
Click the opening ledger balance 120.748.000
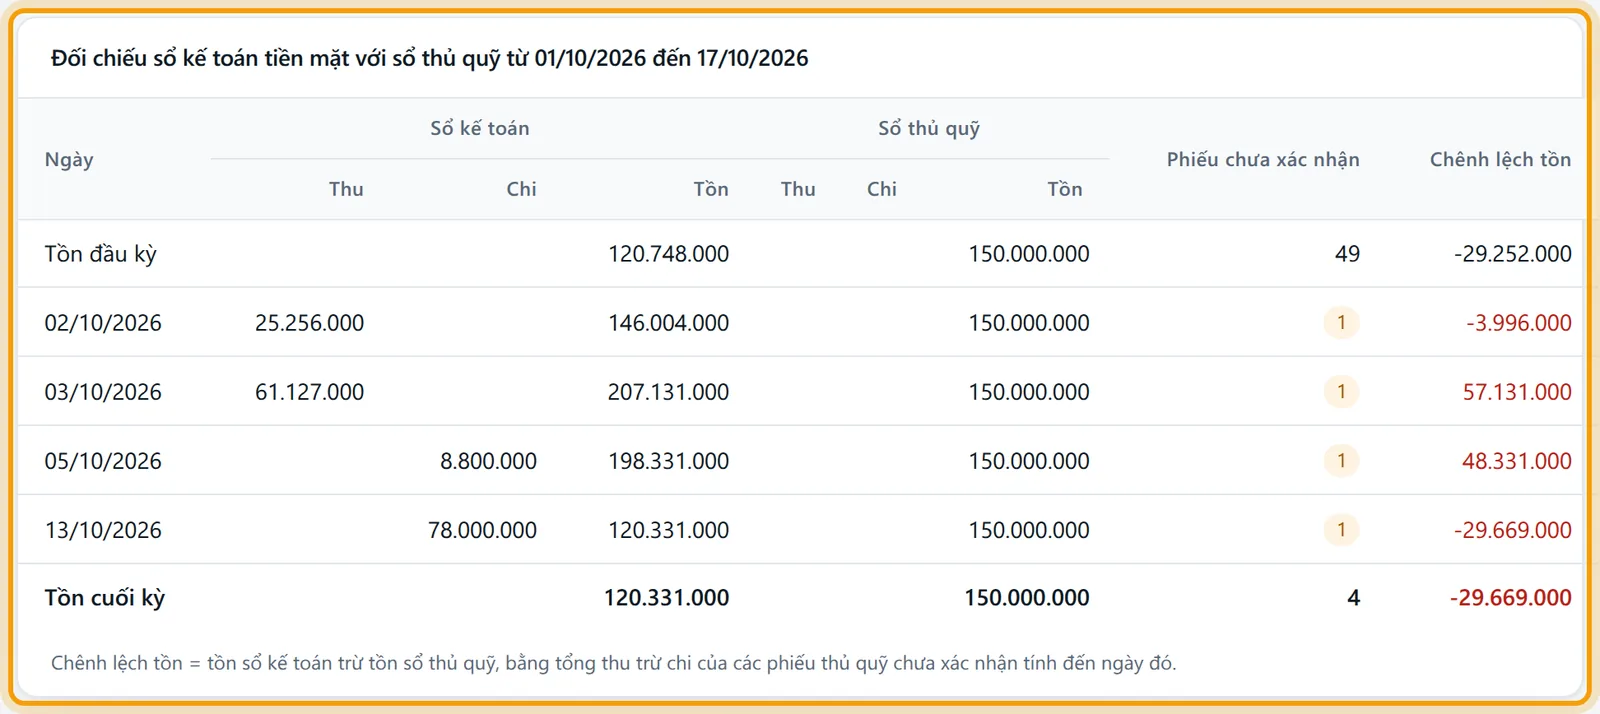[668, 254]
